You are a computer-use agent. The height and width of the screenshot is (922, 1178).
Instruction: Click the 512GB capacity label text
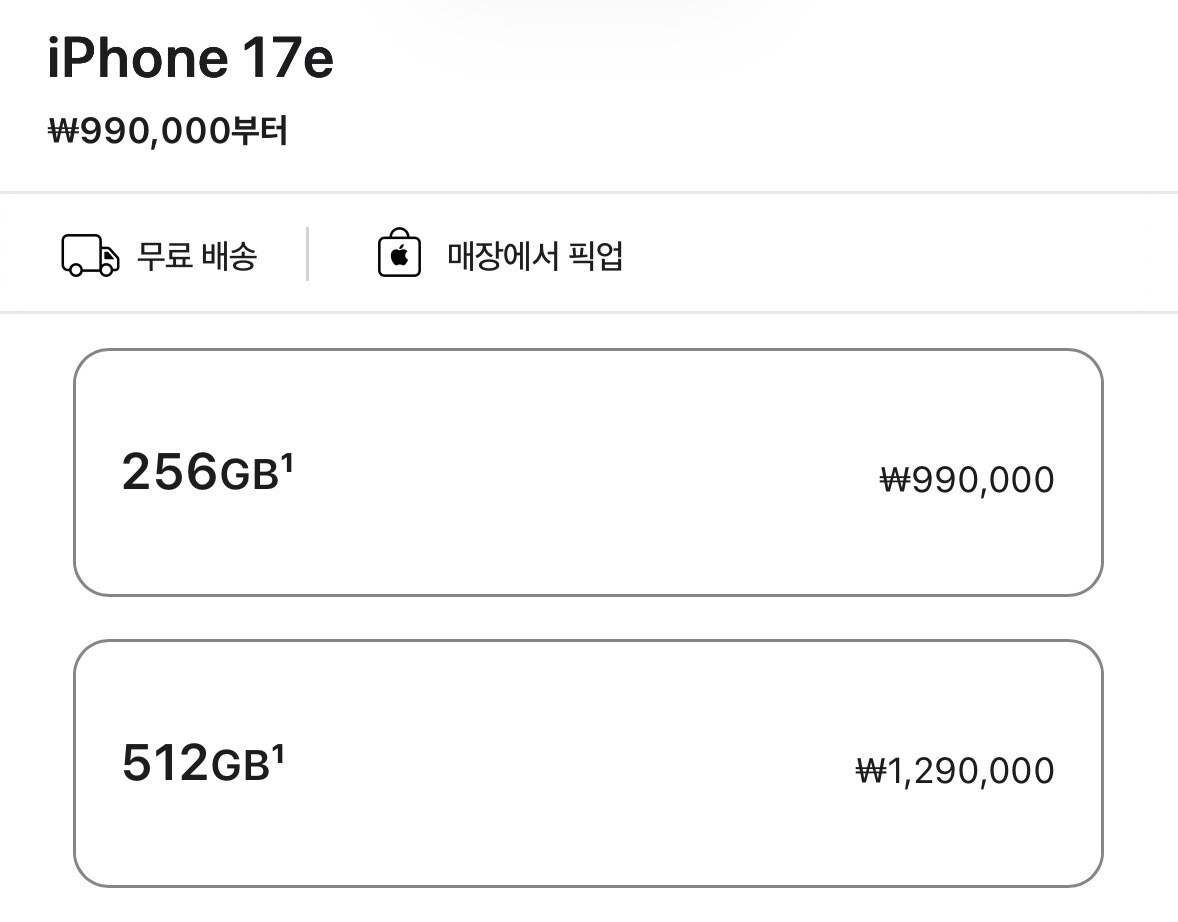pos(196,764)
